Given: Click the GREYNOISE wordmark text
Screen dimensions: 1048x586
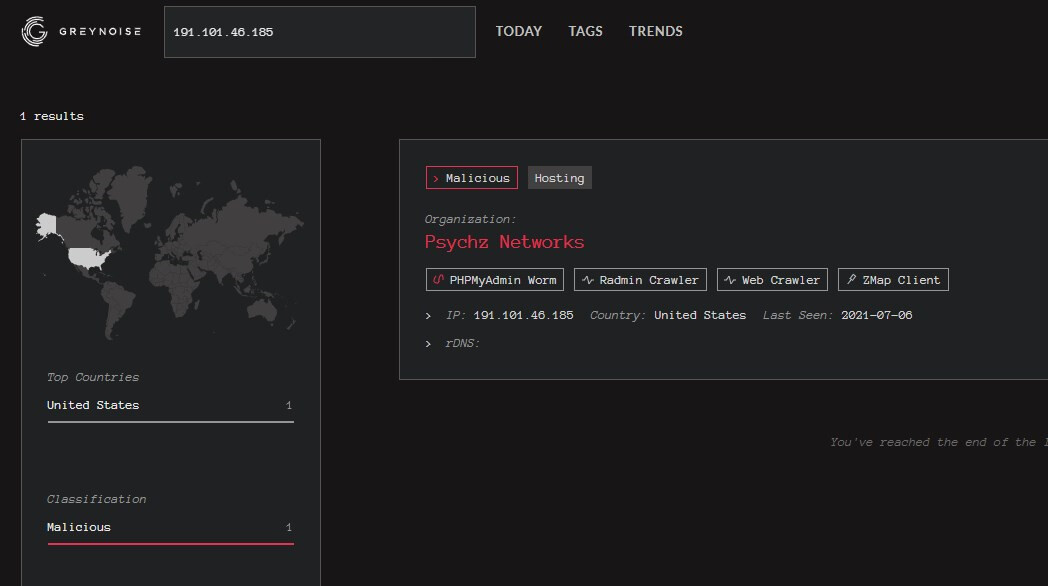Looking at the screenshot, I should tap(100, 31).
